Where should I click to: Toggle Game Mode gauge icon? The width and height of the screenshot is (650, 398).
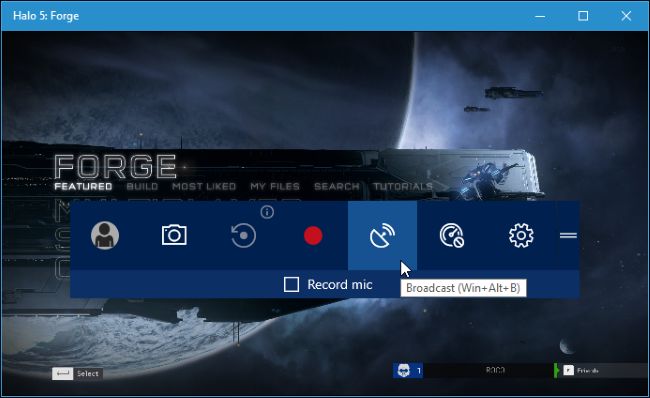coord(452,235)
